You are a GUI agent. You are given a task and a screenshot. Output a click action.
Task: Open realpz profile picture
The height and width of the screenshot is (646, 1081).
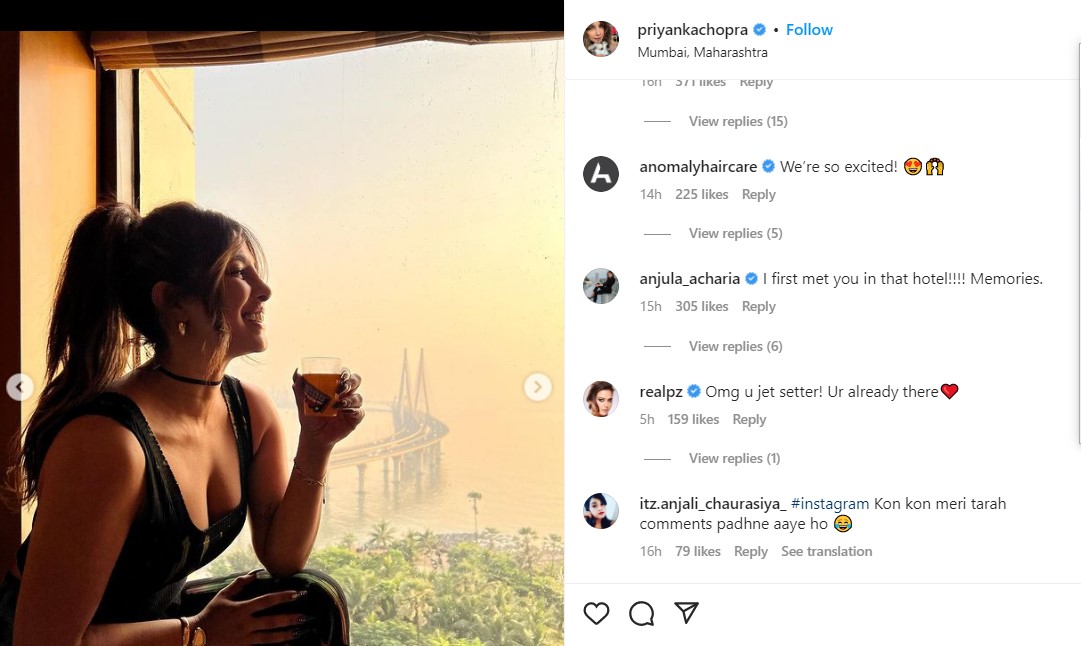[601, 399]
